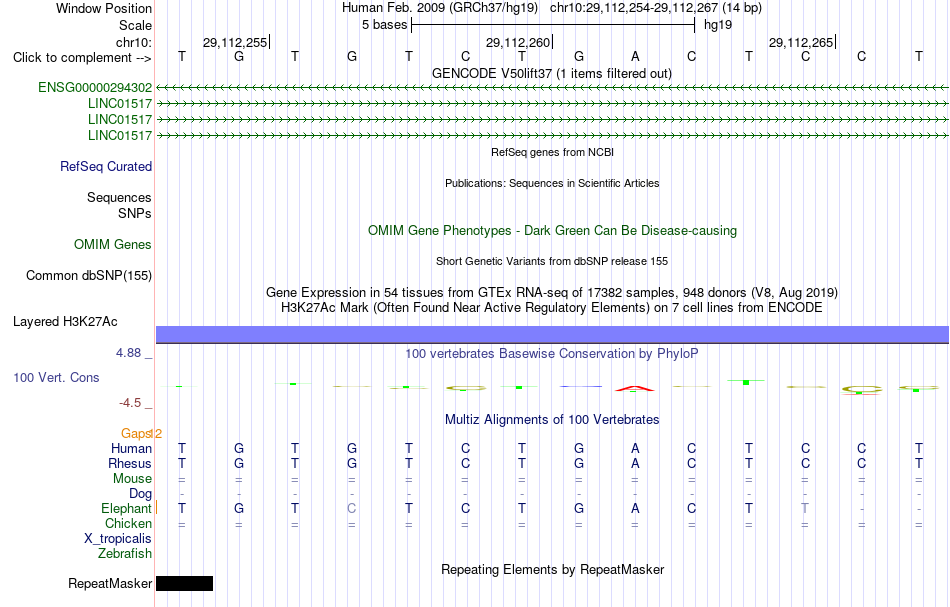Click 'RefSeq genes from NCBI' title
The image size is (950, 607).
(553, 153)
